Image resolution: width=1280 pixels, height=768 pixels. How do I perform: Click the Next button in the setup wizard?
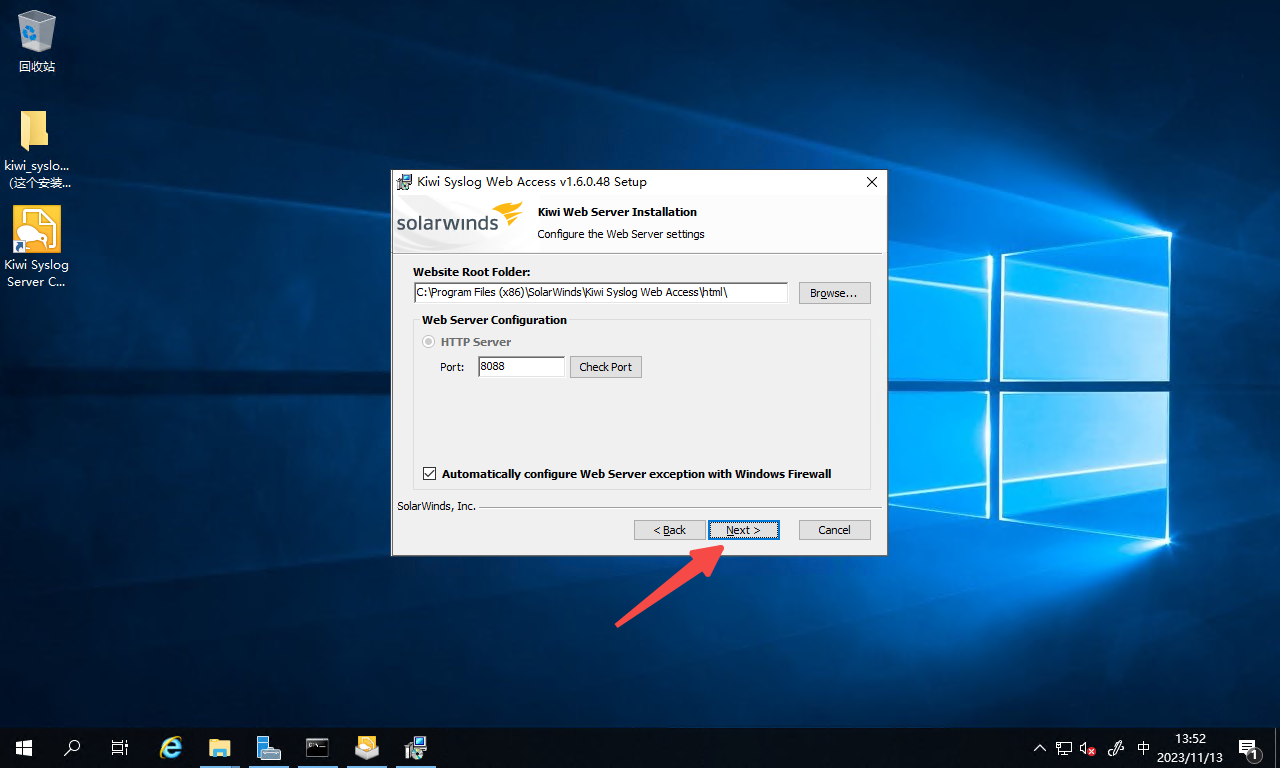click(x=743, y=530)
